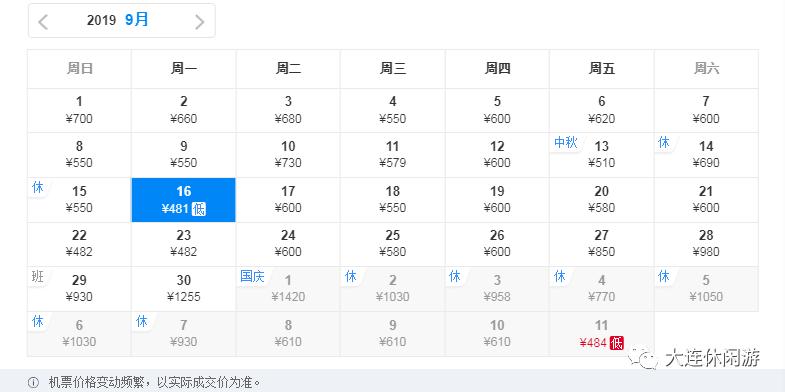The image size is (785, 392).
Task: Select September 6 priced ¥620
Action: point(602,111)
